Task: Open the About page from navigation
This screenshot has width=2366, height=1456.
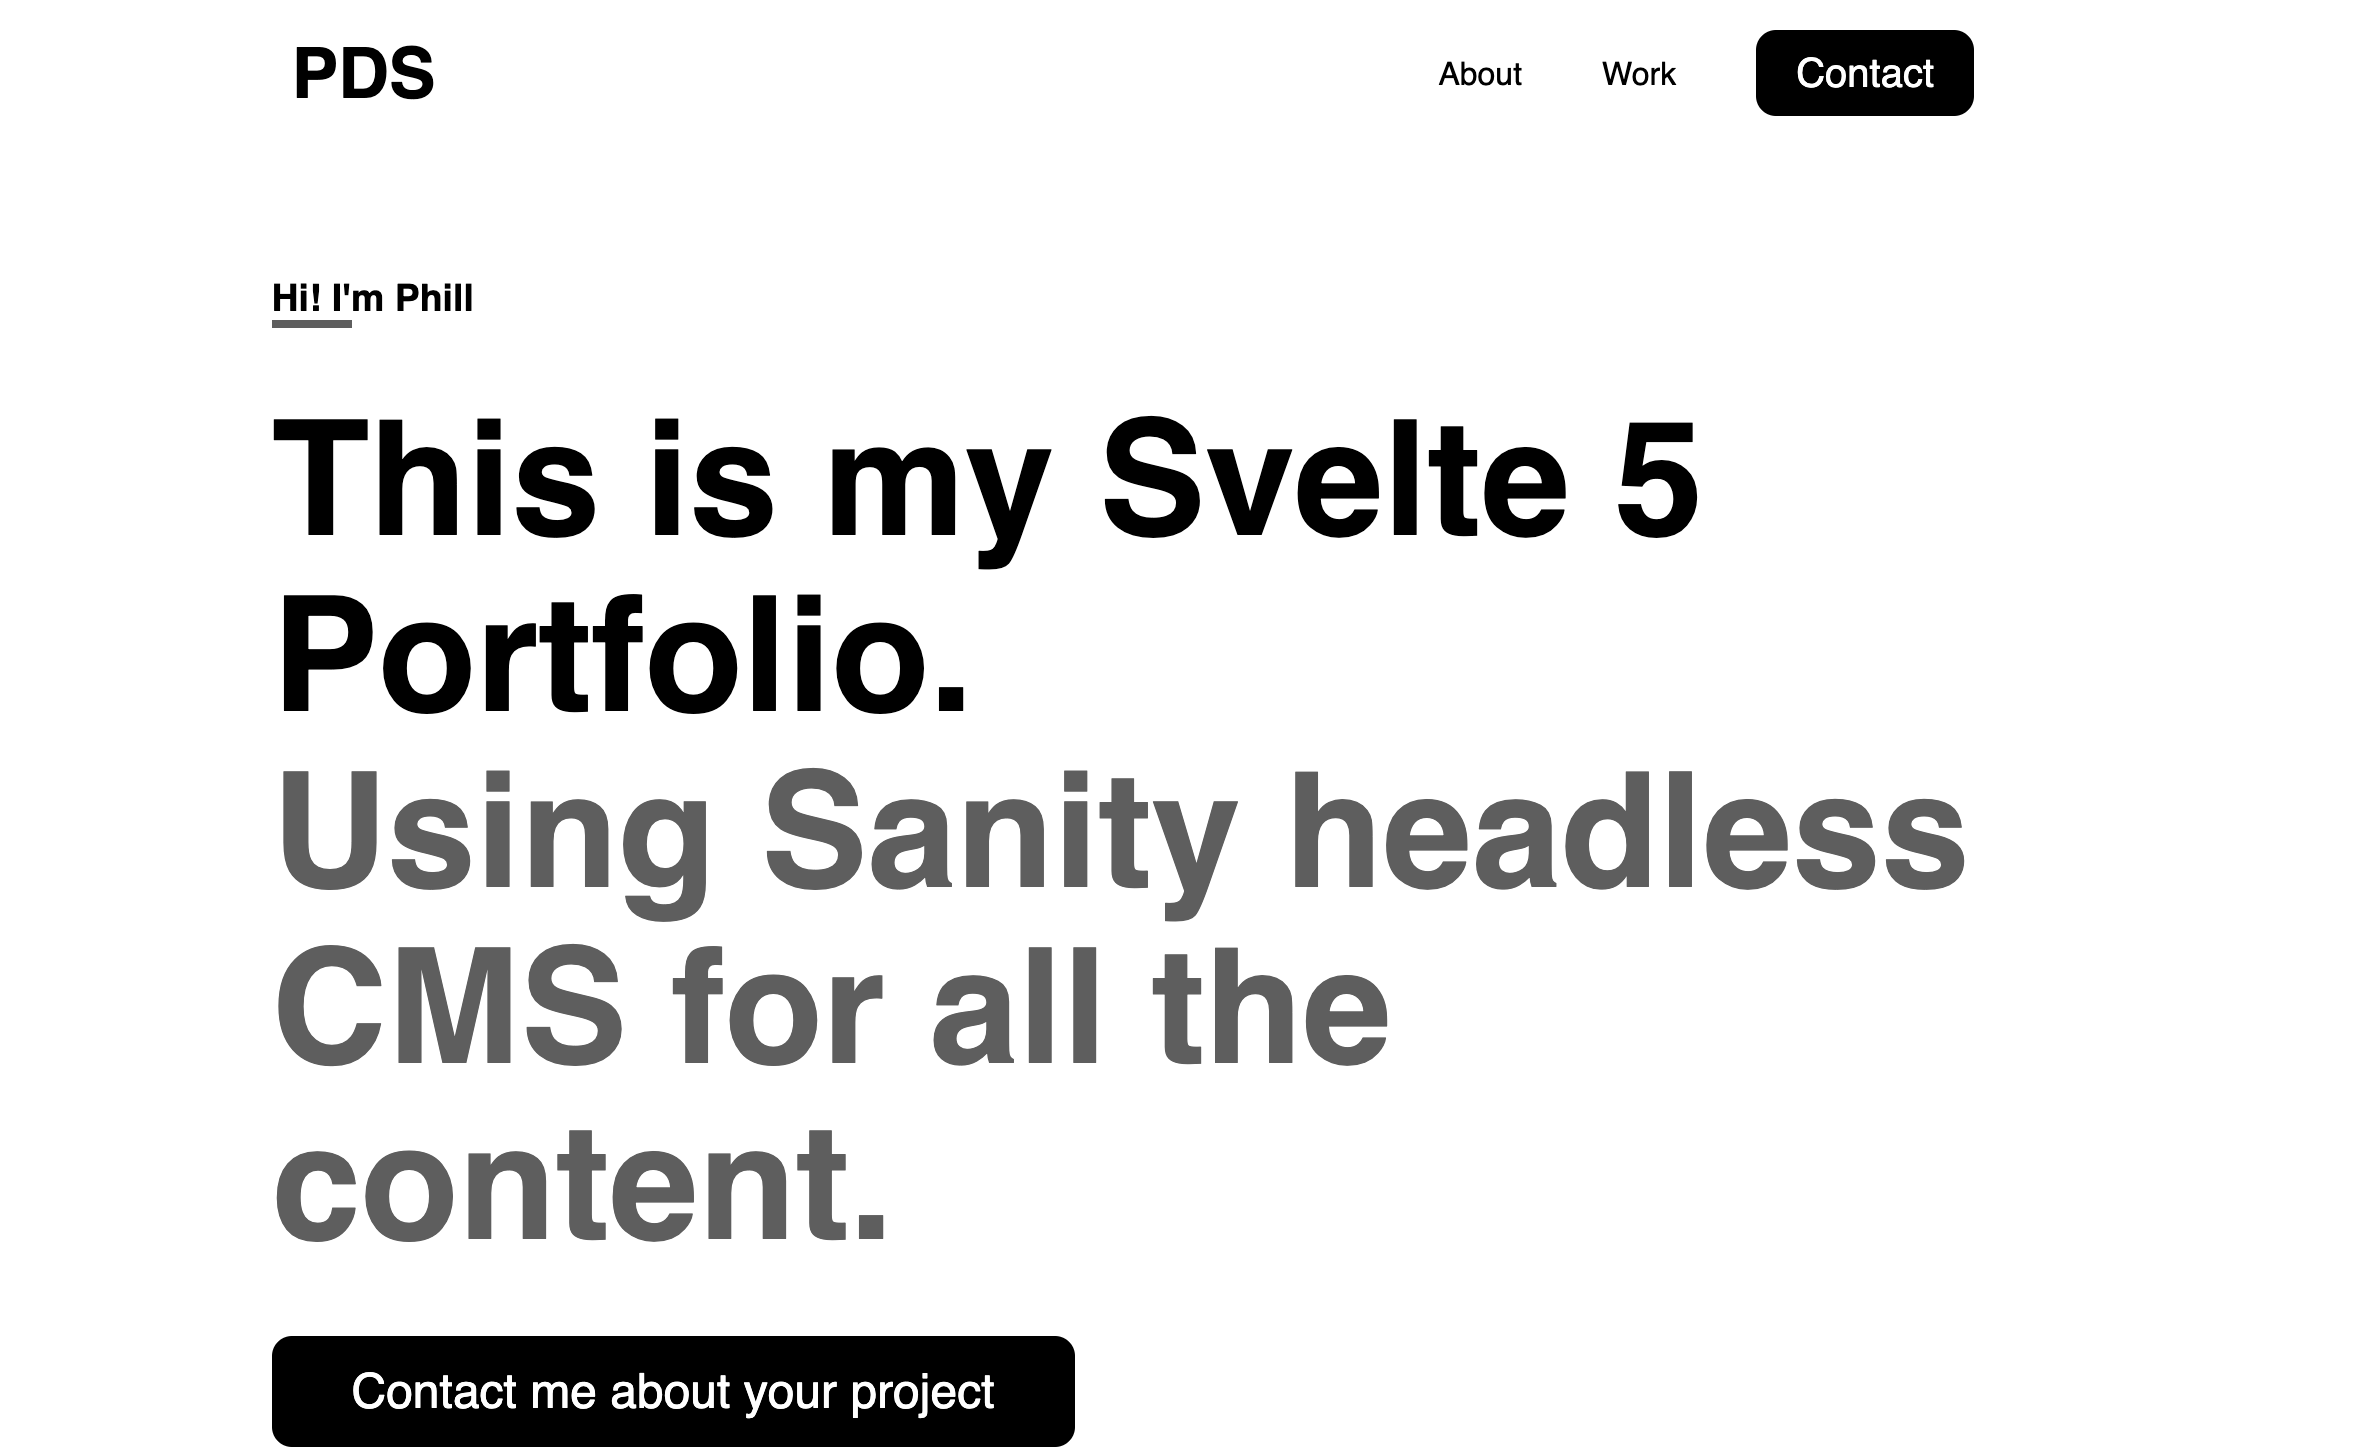Action: (x=1479, y=74)
